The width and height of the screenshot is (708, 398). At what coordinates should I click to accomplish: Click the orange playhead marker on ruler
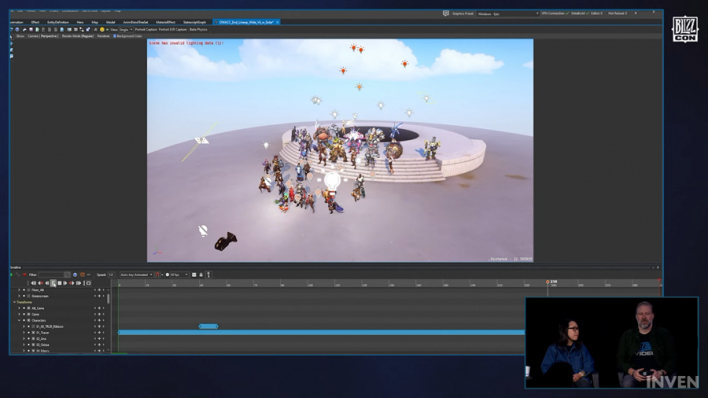click(548, 282)
